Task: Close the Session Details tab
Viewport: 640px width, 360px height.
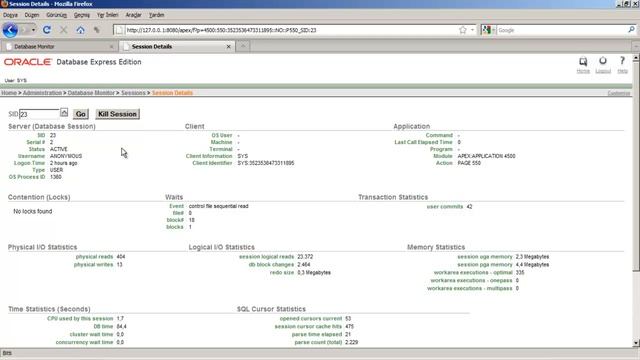Action: [229, 47]
